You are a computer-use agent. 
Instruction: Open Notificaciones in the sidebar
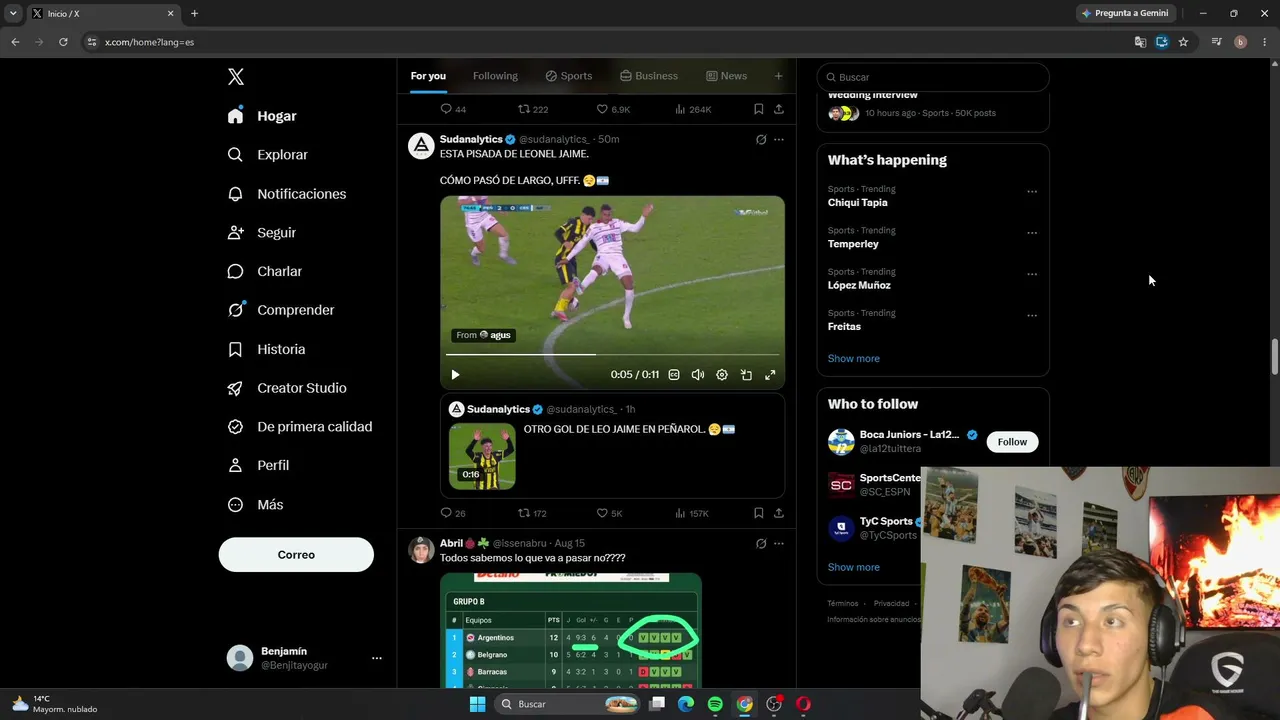coord(286,194)
